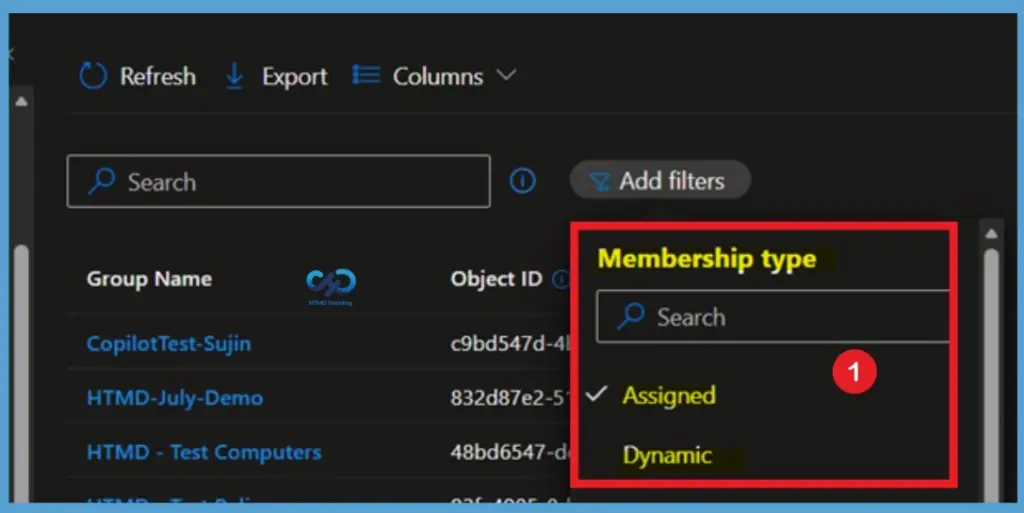Click object ID starting with 48bd6547
This screenshot has width=1024, height=513.
pyautogui.click(x=510, y=452)
